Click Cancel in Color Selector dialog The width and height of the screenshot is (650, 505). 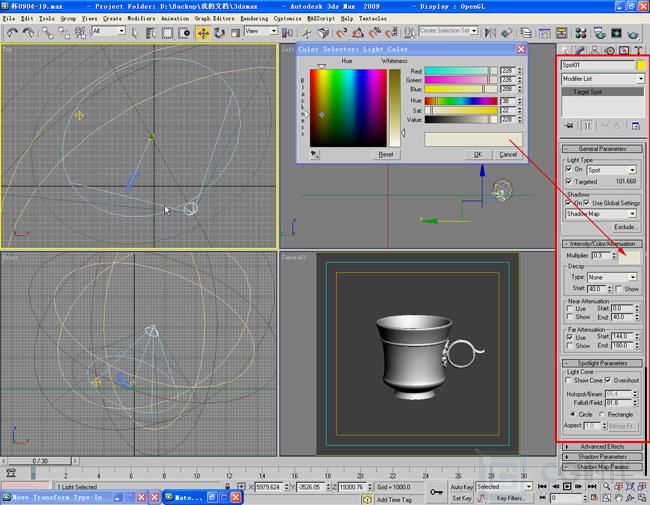click(508, 154)
